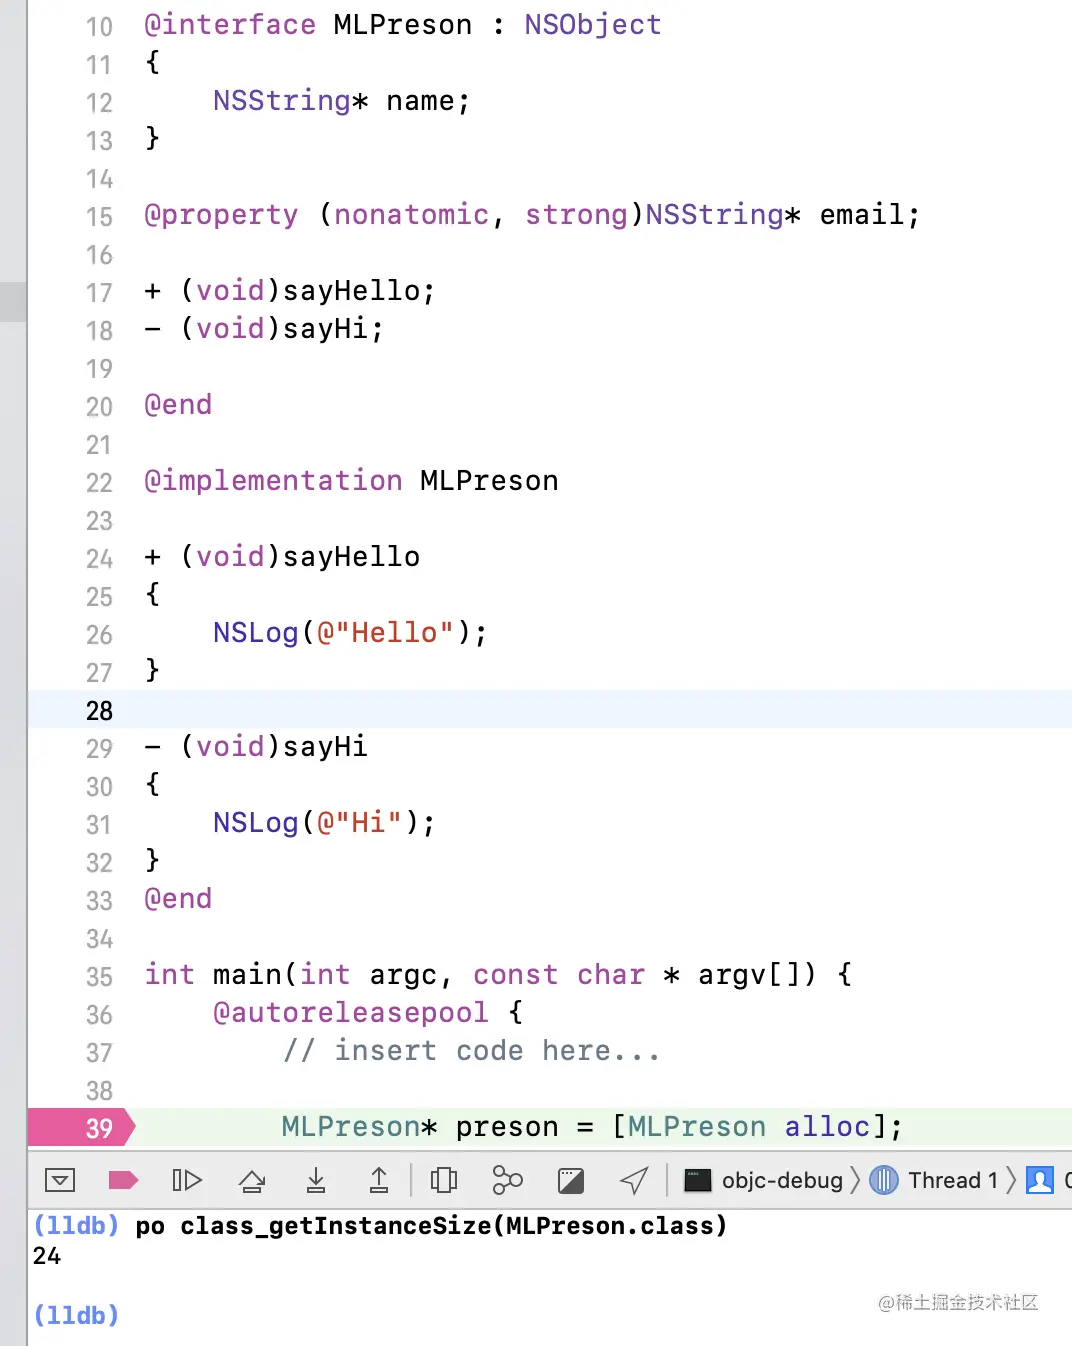The height and width of the screenshot is (1346, 1072).
Task: Click NSObject in the interface declaration
Action: pos(593,24)
